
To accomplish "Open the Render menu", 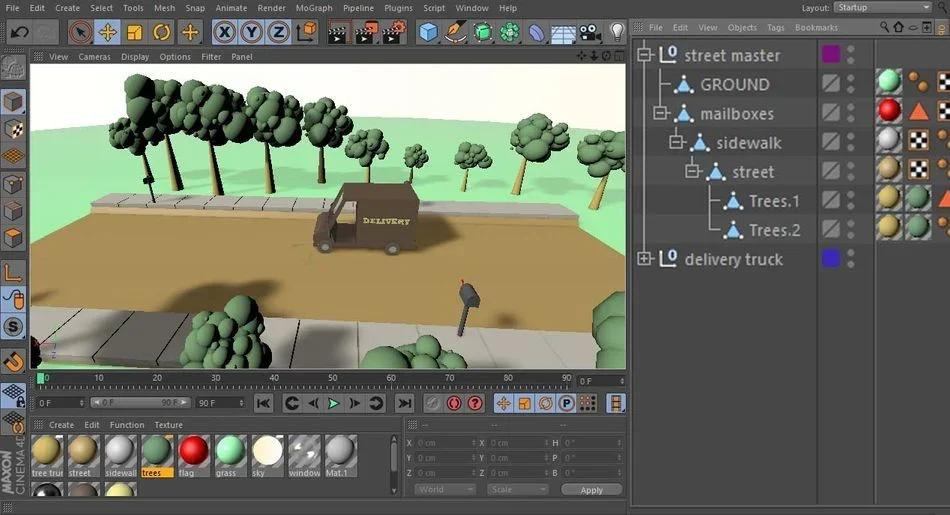I will click(271, 8).
